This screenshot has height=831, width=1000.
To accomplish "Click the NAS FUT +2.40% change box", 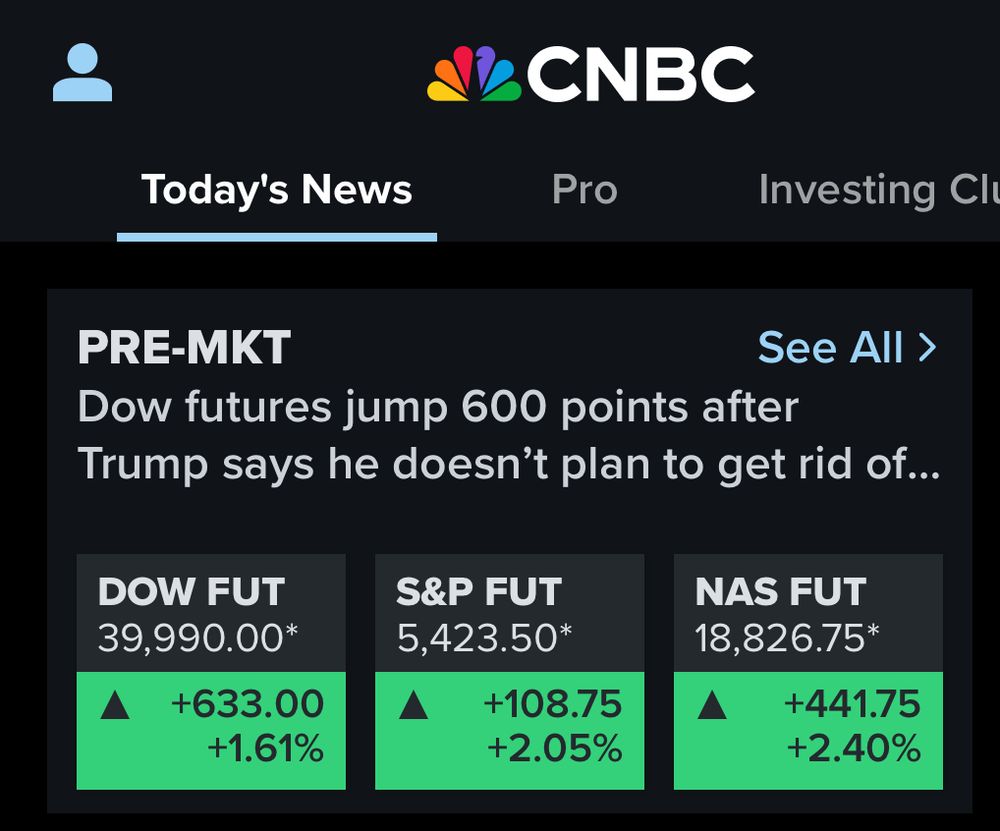I will [x=808, y=731].
